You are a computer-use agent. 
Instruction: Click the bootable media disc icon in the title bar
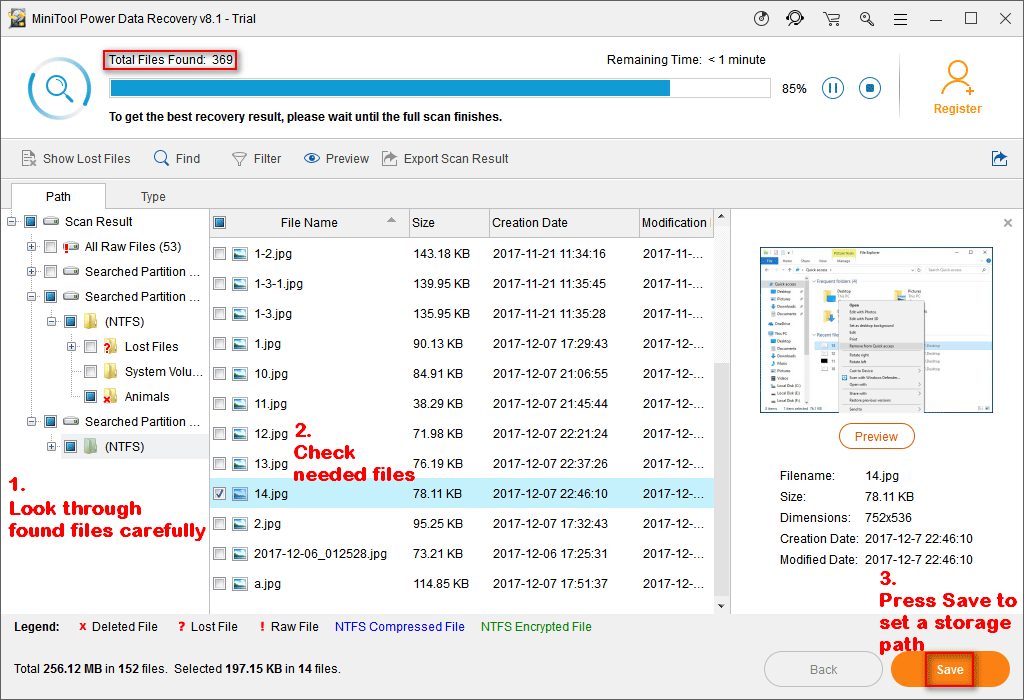(x=761, y=18)
